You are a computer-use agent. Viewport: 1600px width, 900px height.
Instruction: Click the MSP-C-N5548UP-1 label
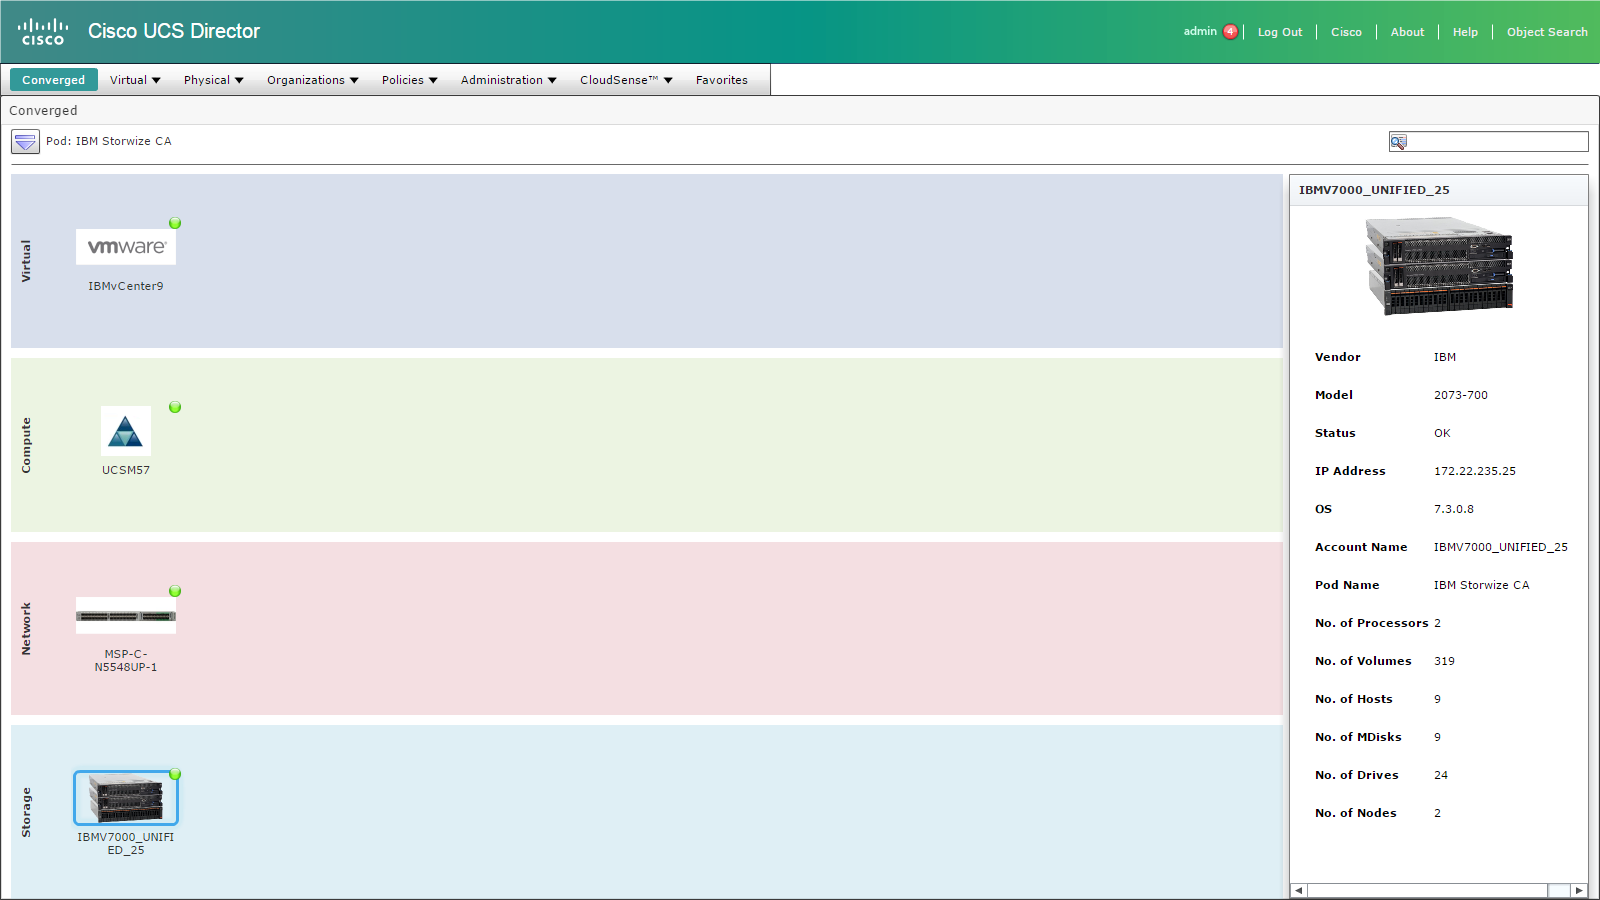tap(126, 661)
